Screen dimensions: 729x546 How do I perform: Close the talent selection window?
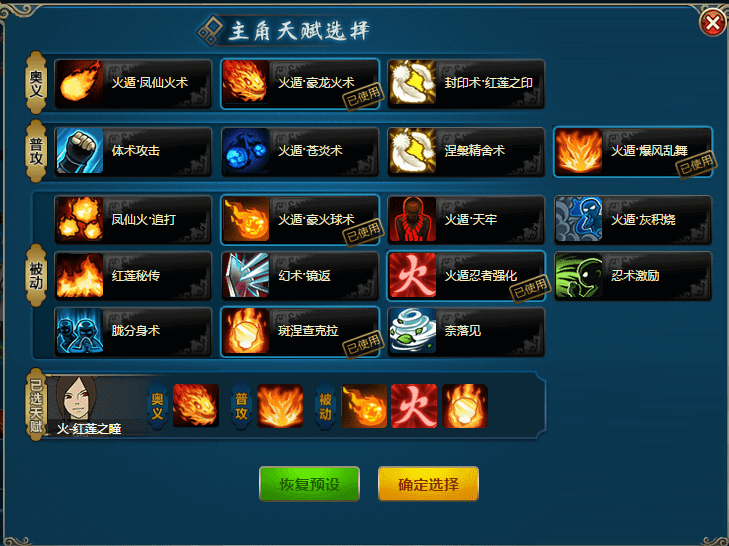713,22
